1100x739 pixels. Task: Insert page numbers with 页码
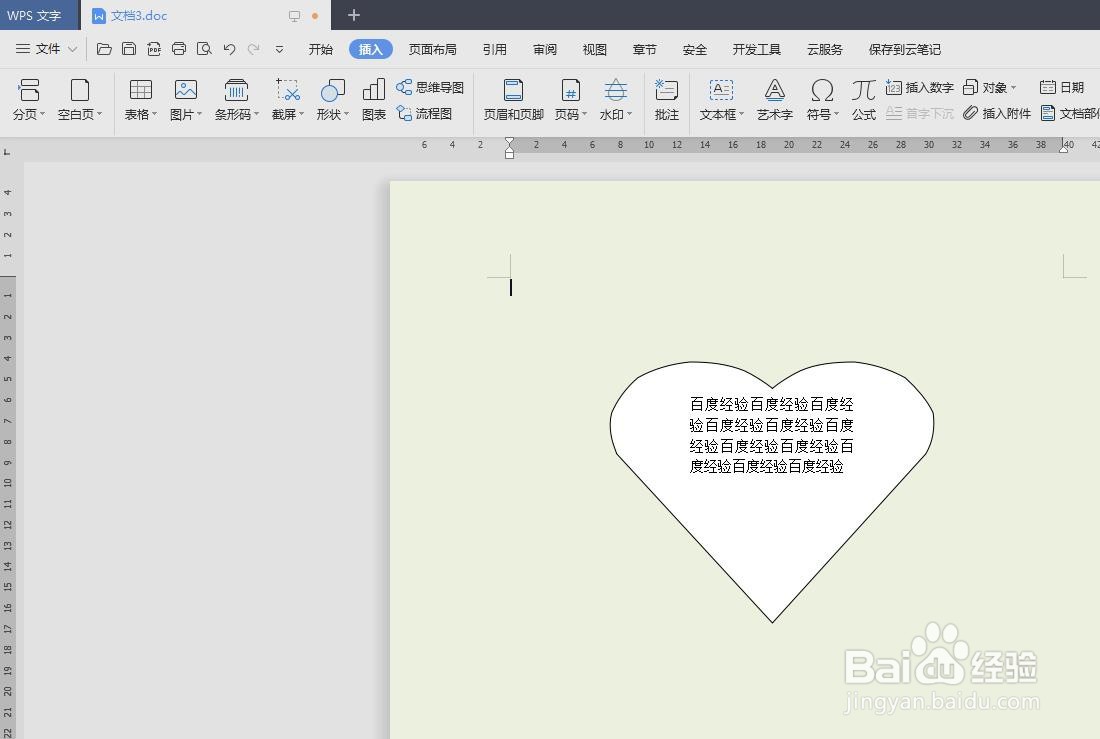coord(570,99)
